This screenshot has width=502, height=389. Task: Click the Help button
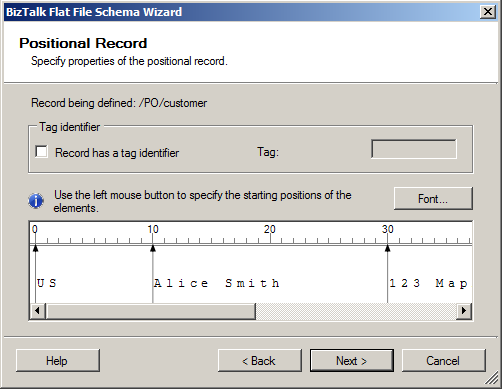(x=57, y=360)
